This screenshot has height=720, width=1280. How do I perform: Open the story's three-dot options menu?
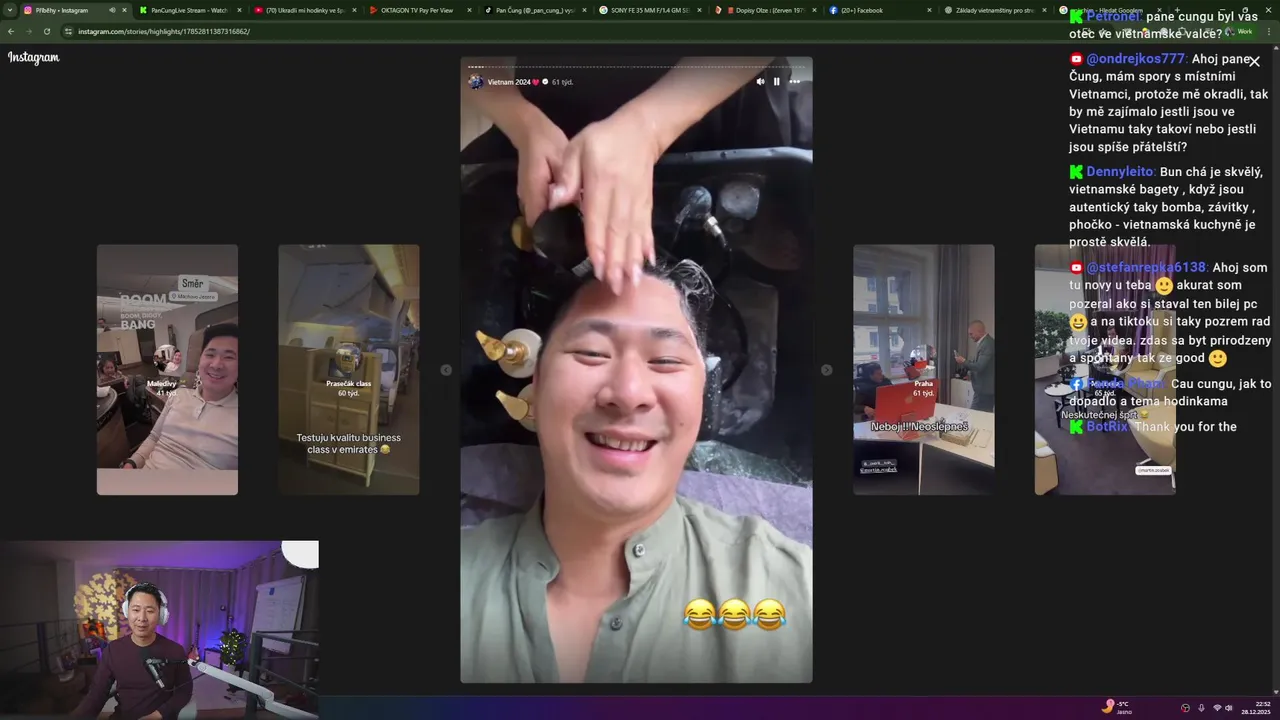pos(795,82)
